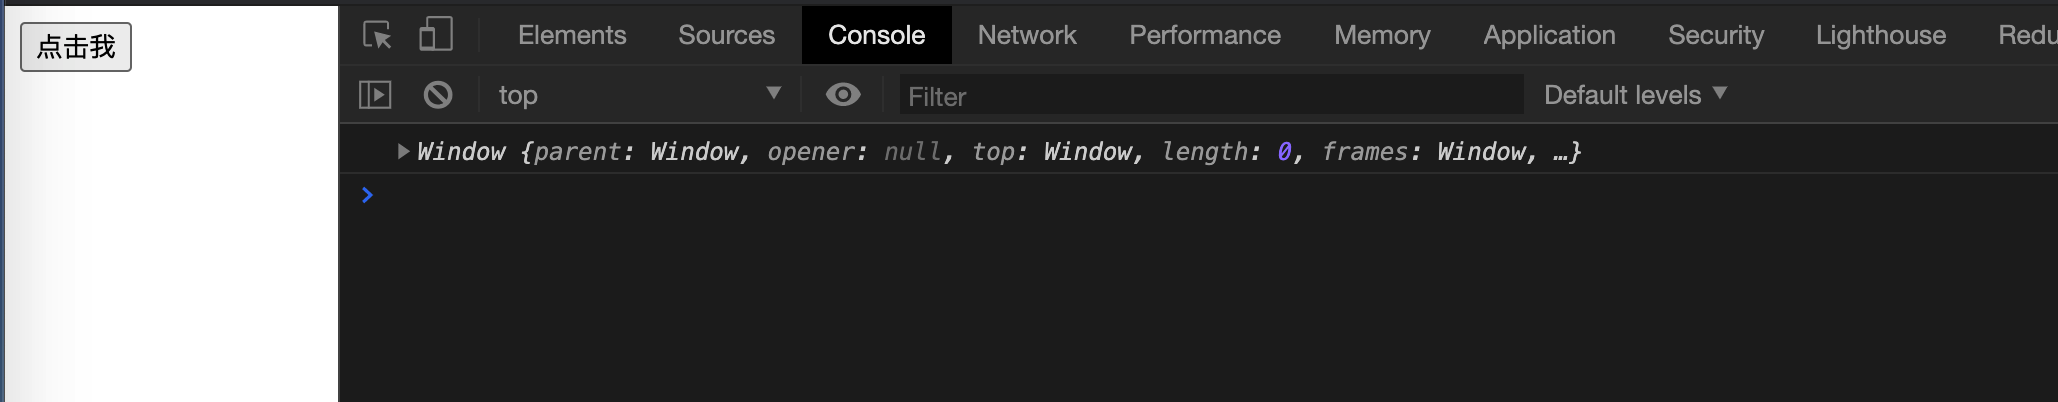Activate the inspect element picker icon

click(x=377, y=35)
